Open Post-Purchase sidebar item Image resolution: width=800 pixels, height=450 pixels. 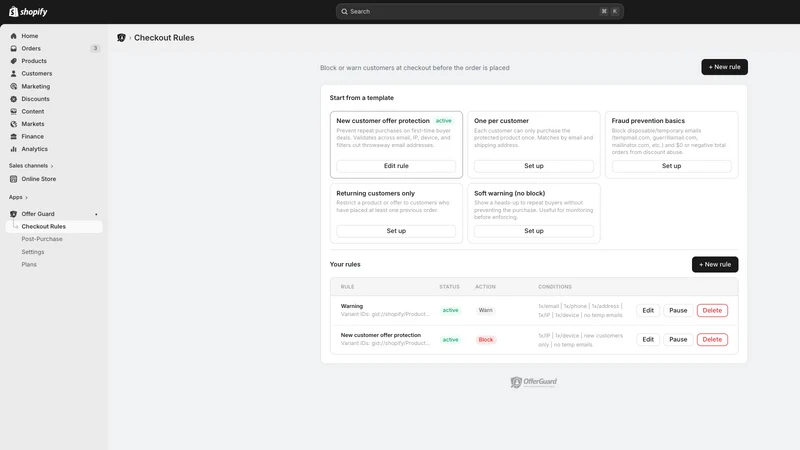[42, 239]
